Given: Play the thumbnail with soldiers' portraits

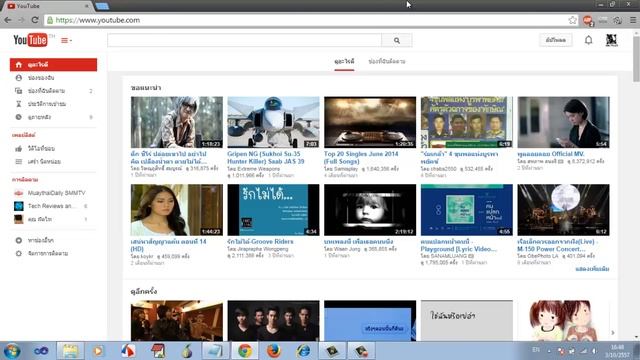Looking at the screenshot, I should (467, 122).
